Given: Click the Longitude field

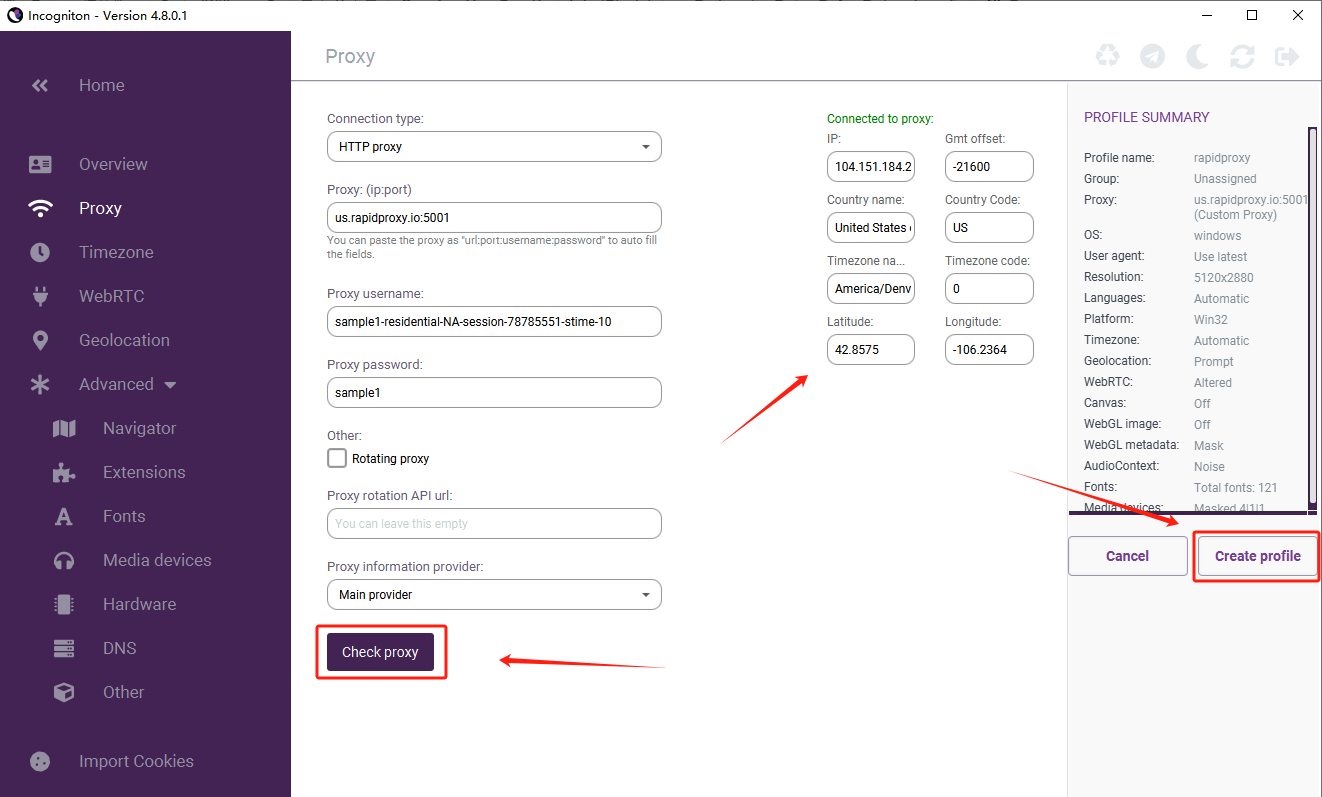Looking at the screenshot, I should [989, 349].
